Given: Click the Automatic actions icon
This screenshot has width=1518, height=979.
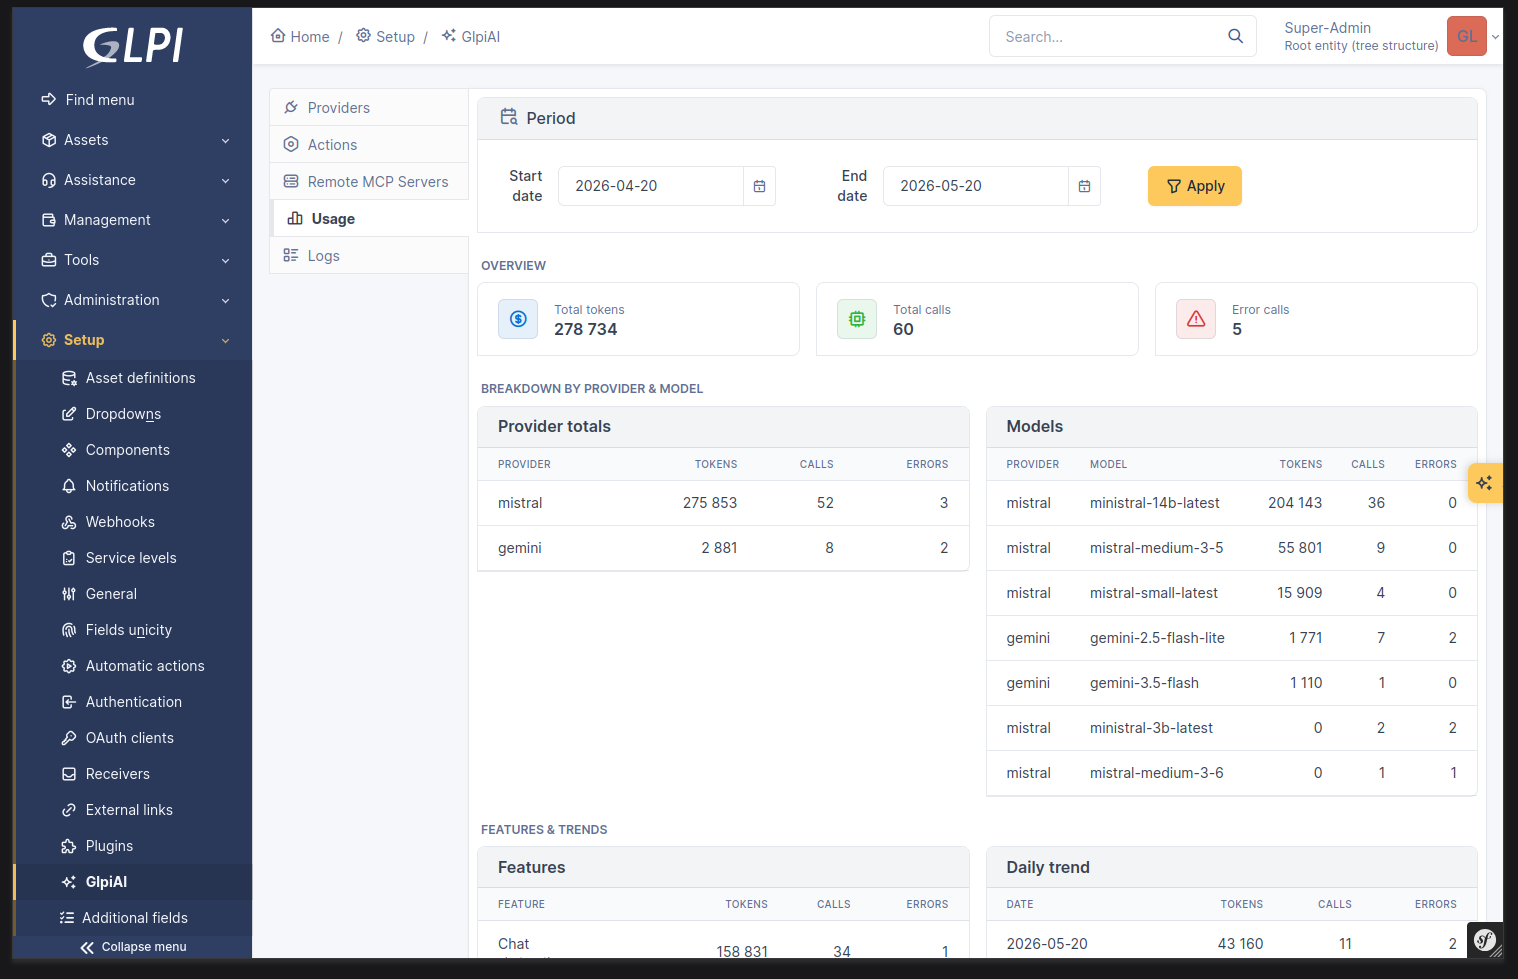Looking at the screenshot, I should coord(69,666).
